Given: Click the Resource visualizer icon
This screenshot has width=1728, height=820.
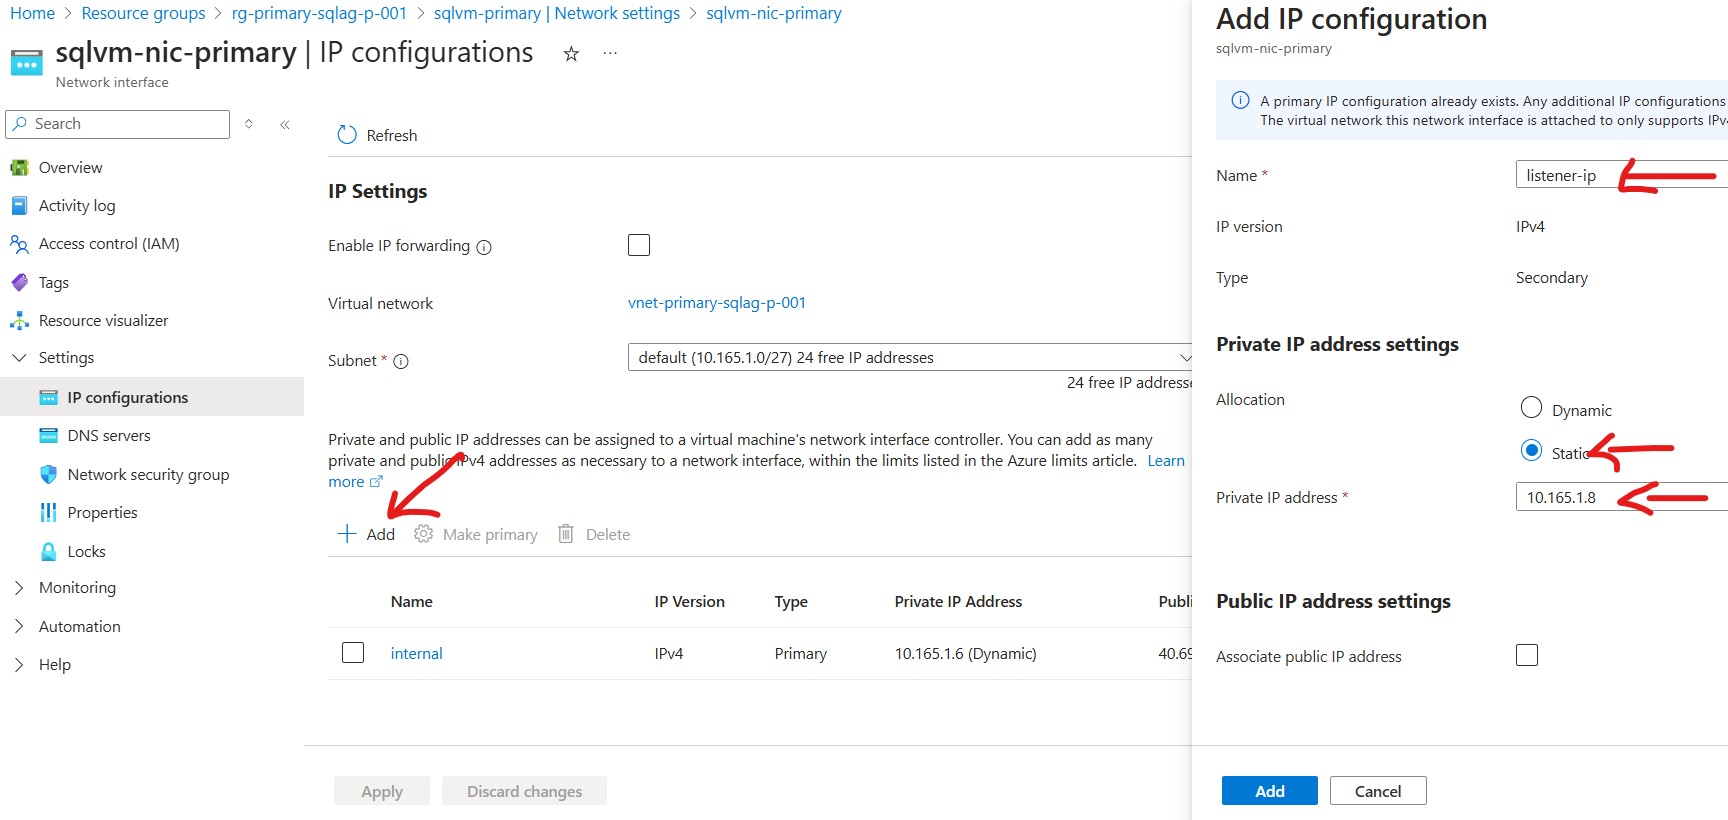Looking at the screenshot, I should (x=19, y=321).
